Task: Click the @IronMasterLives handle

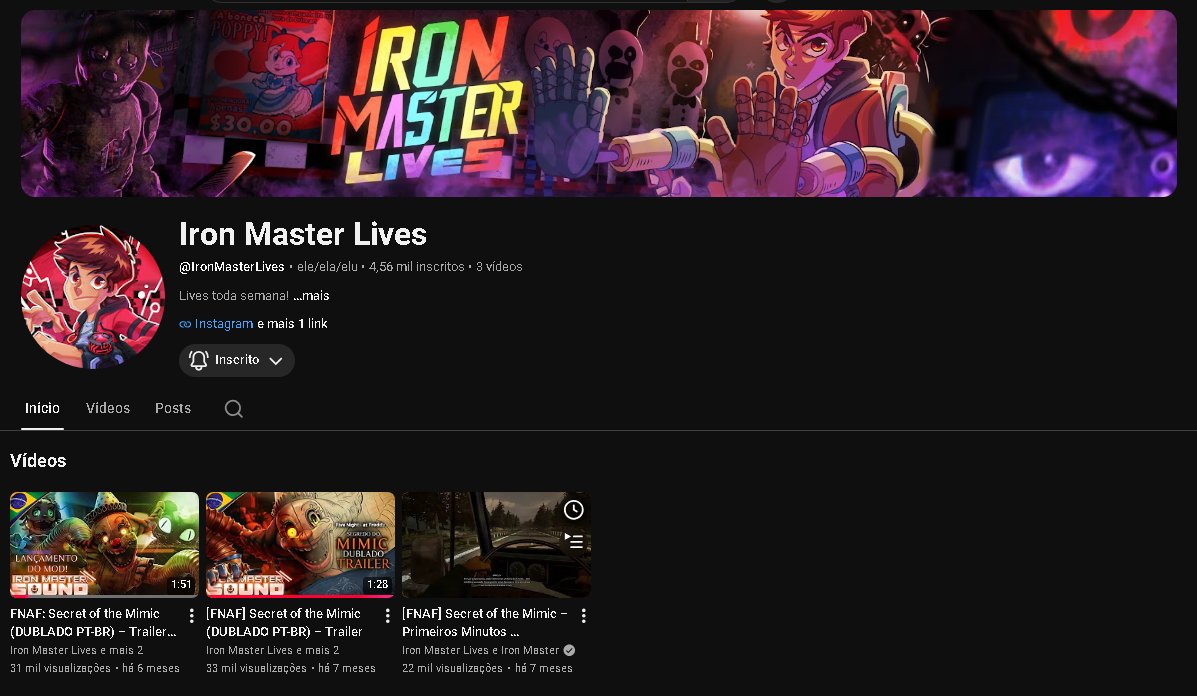Action: coord(231,266)
